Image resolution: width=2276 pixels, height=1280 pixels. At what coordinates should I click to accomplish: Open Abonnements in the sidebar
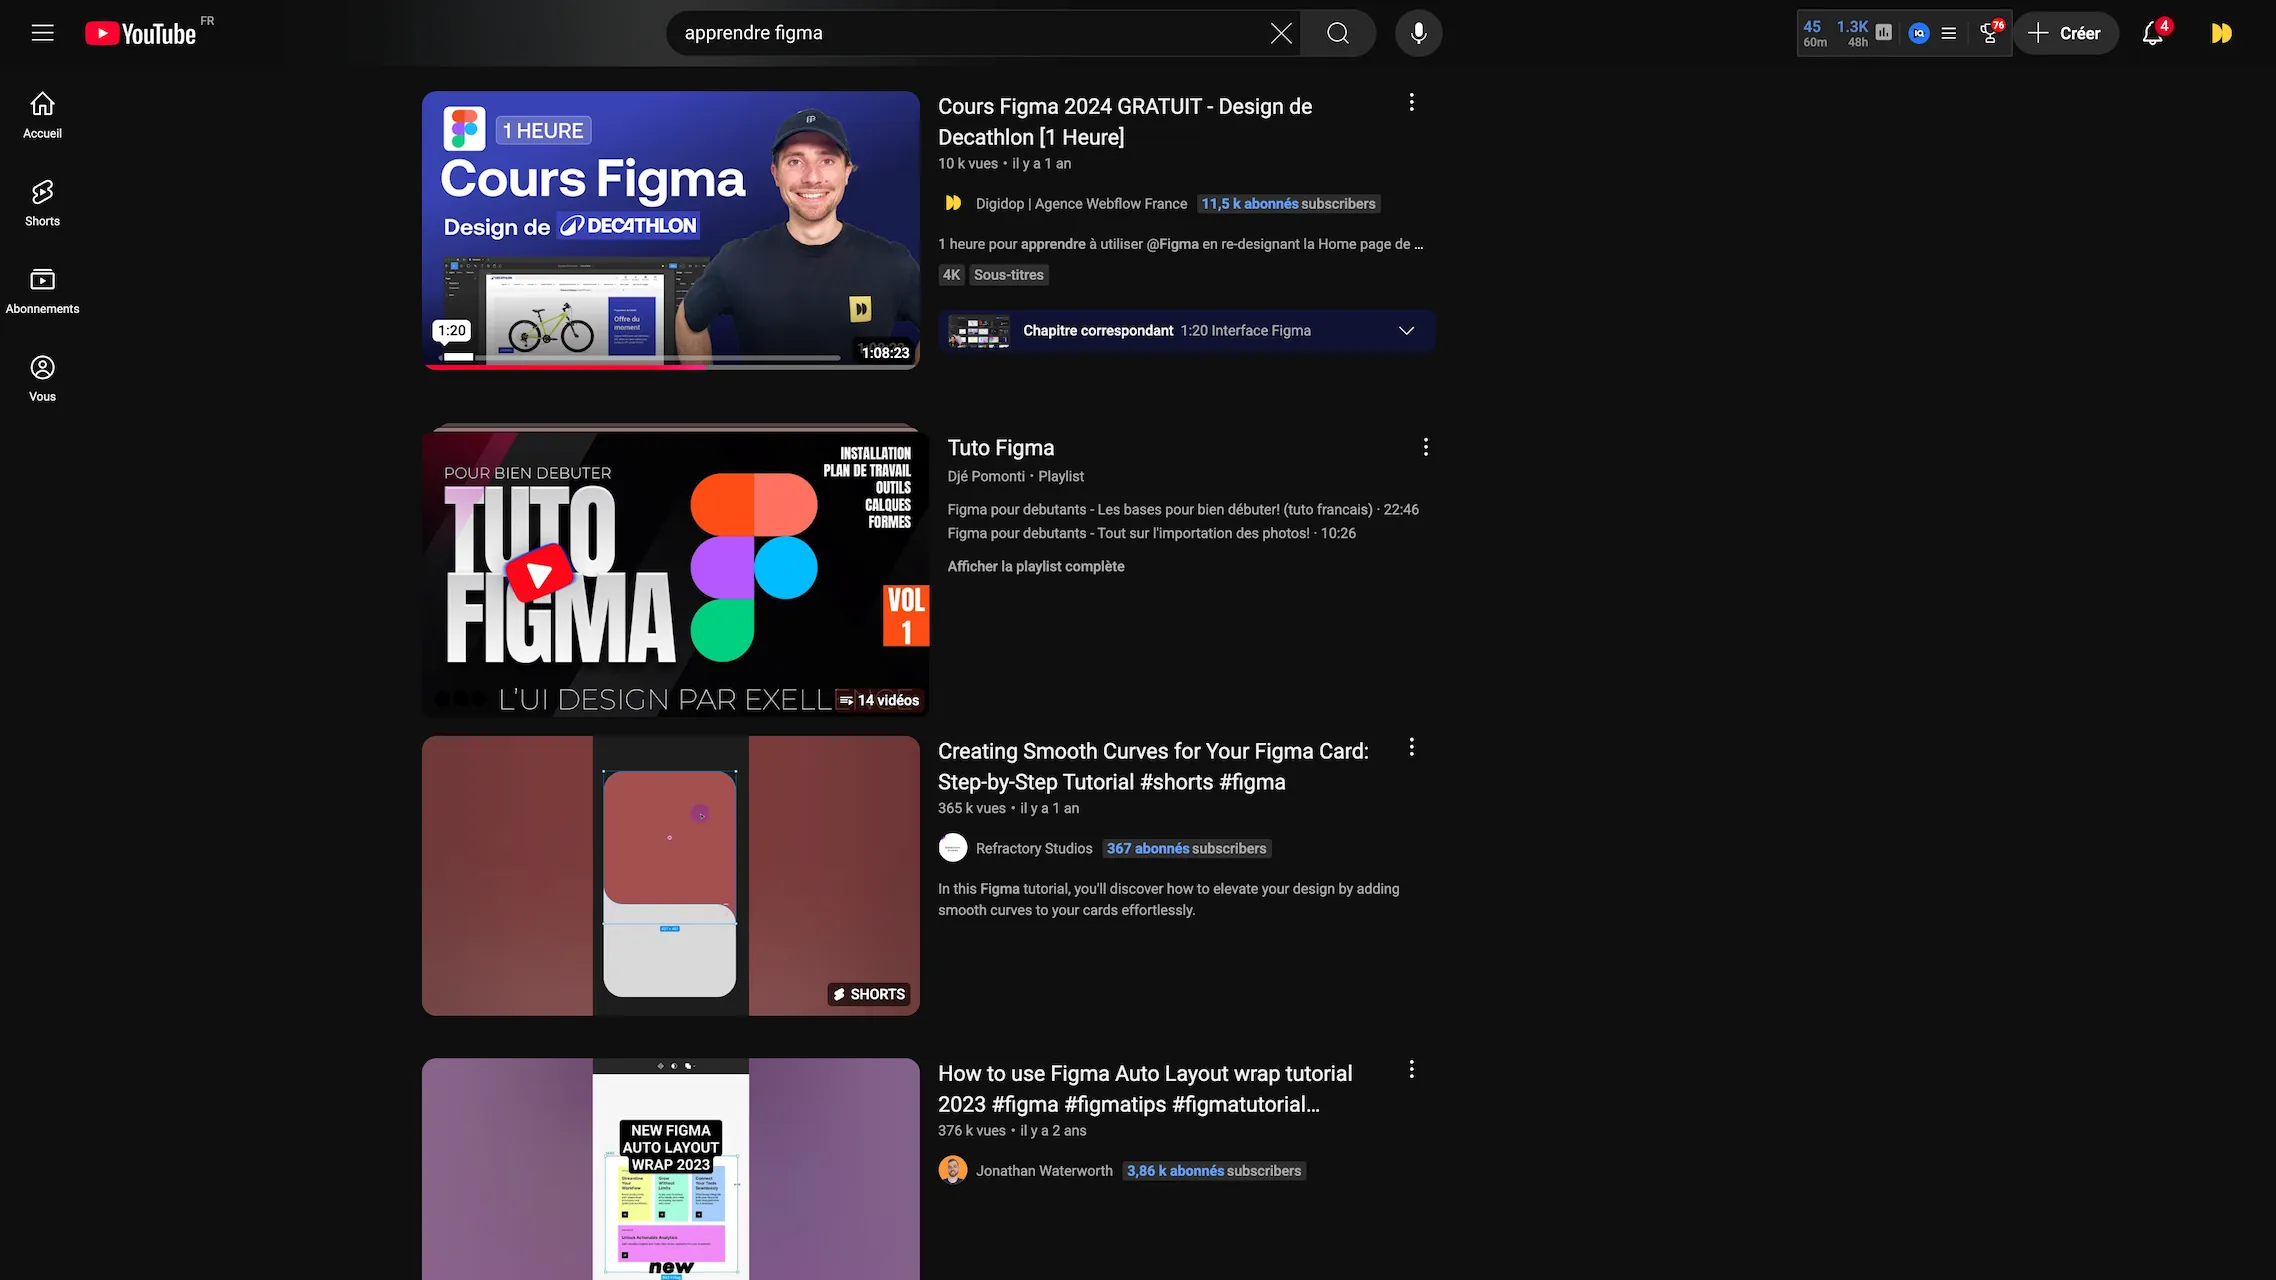tap(42, 291)
